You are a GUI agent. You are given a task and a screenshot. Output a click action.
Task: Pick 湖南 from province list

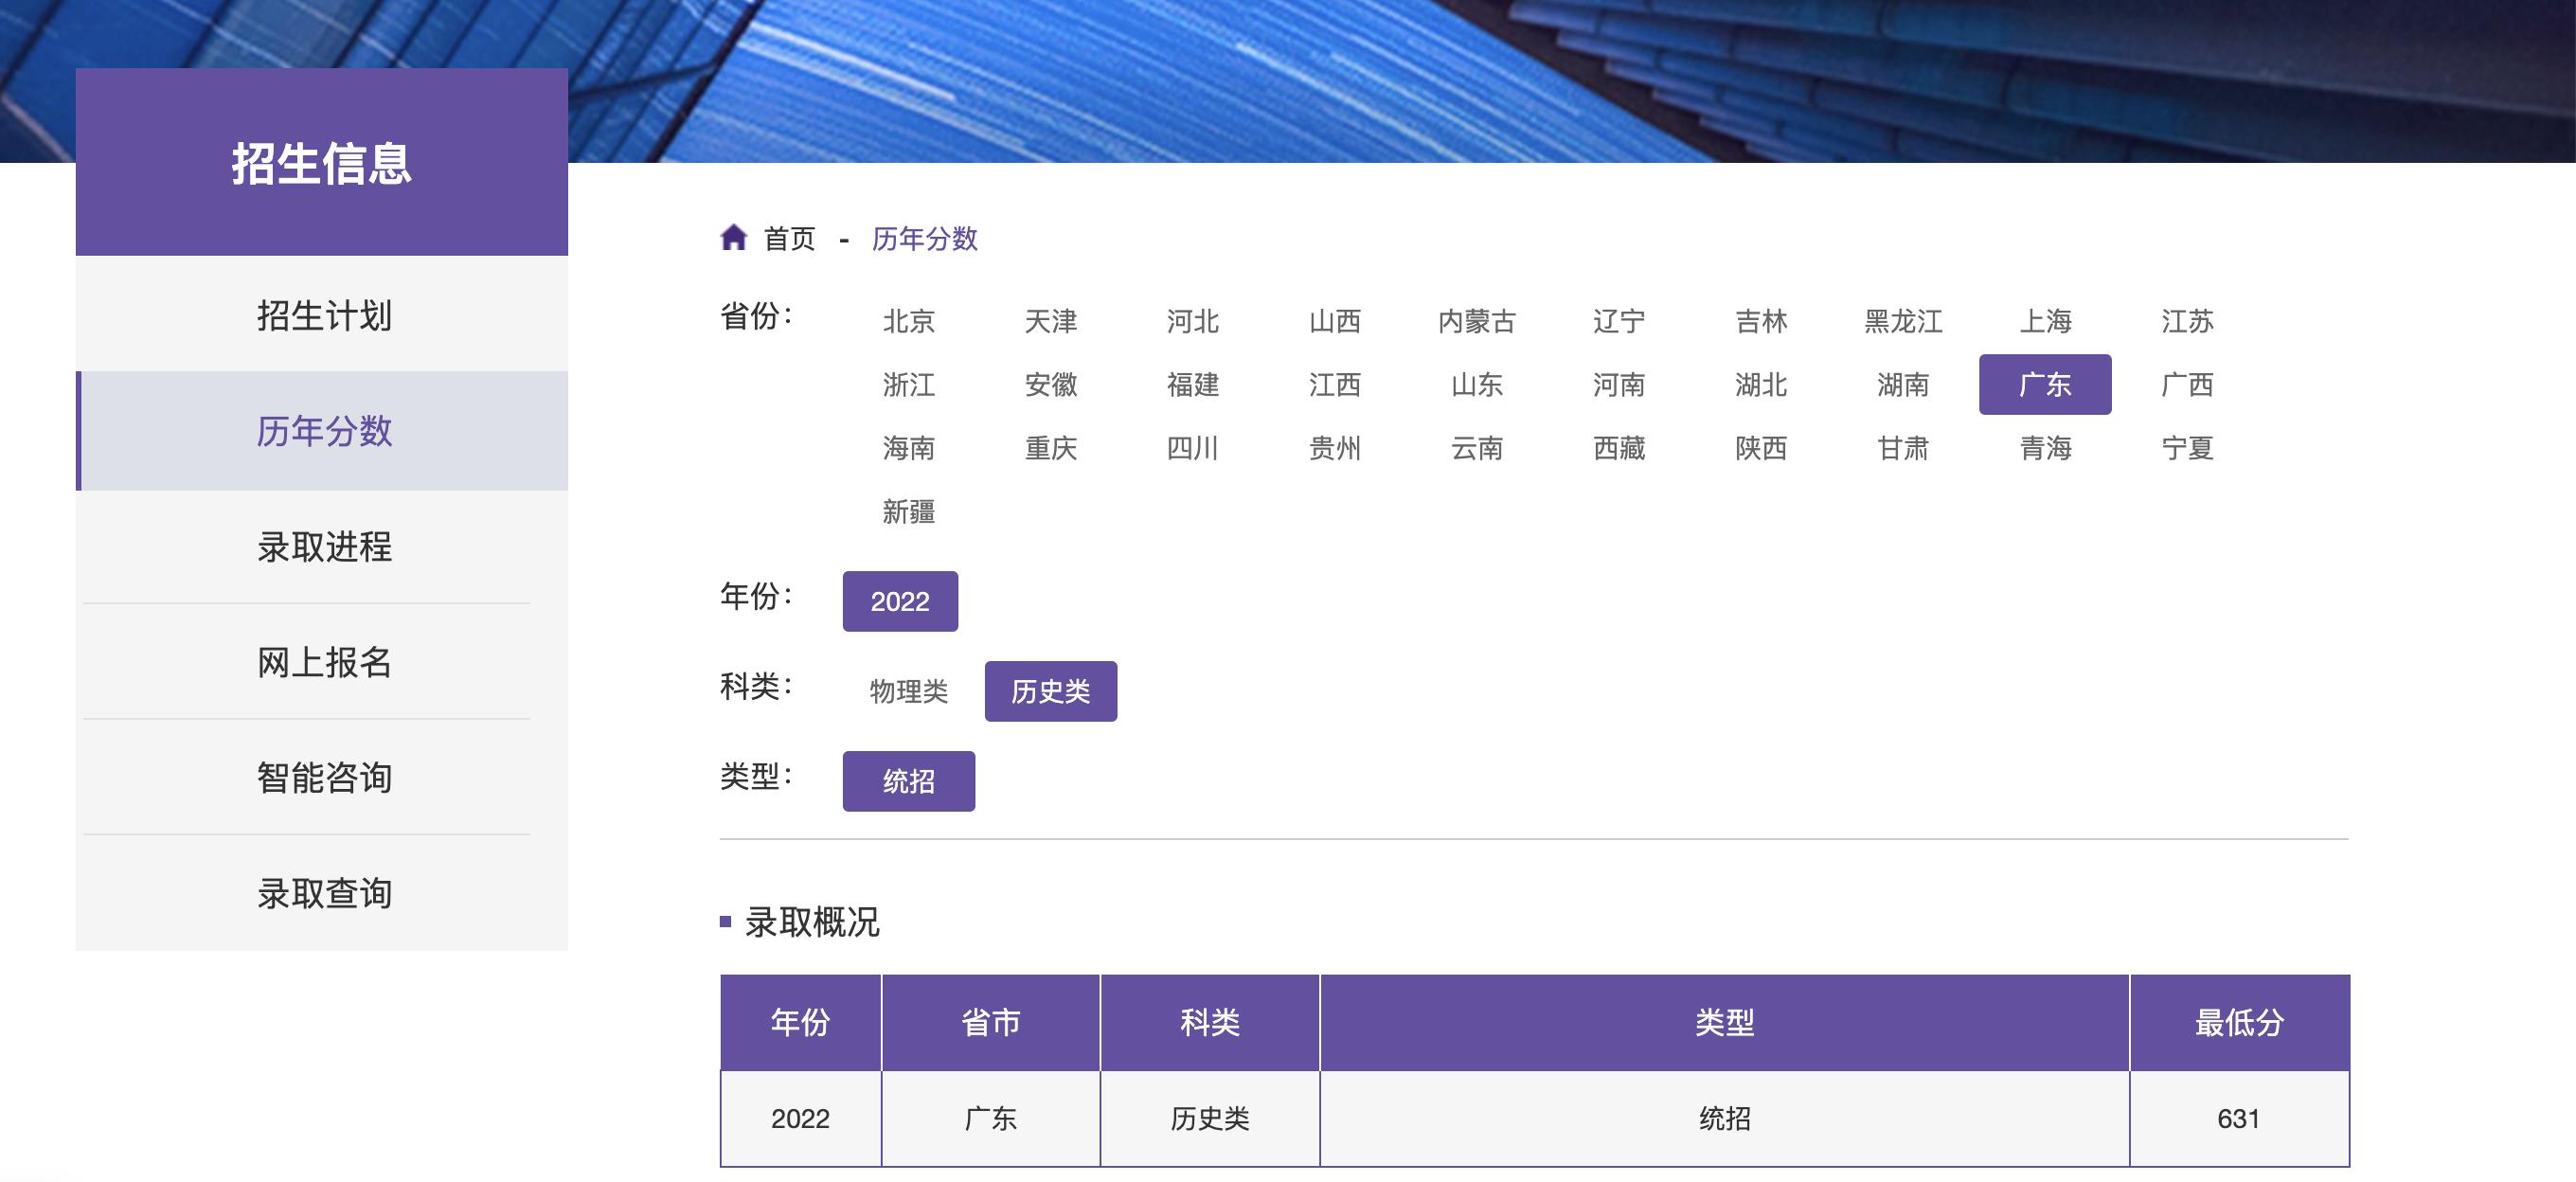coord(1903,384)
